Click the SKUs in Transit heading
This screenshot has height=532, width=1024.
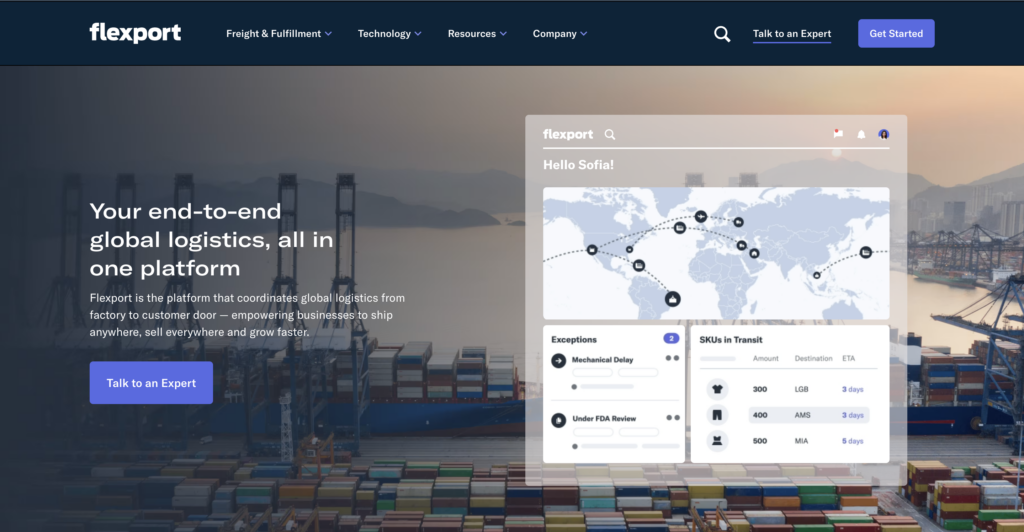[x=731, y=339]
